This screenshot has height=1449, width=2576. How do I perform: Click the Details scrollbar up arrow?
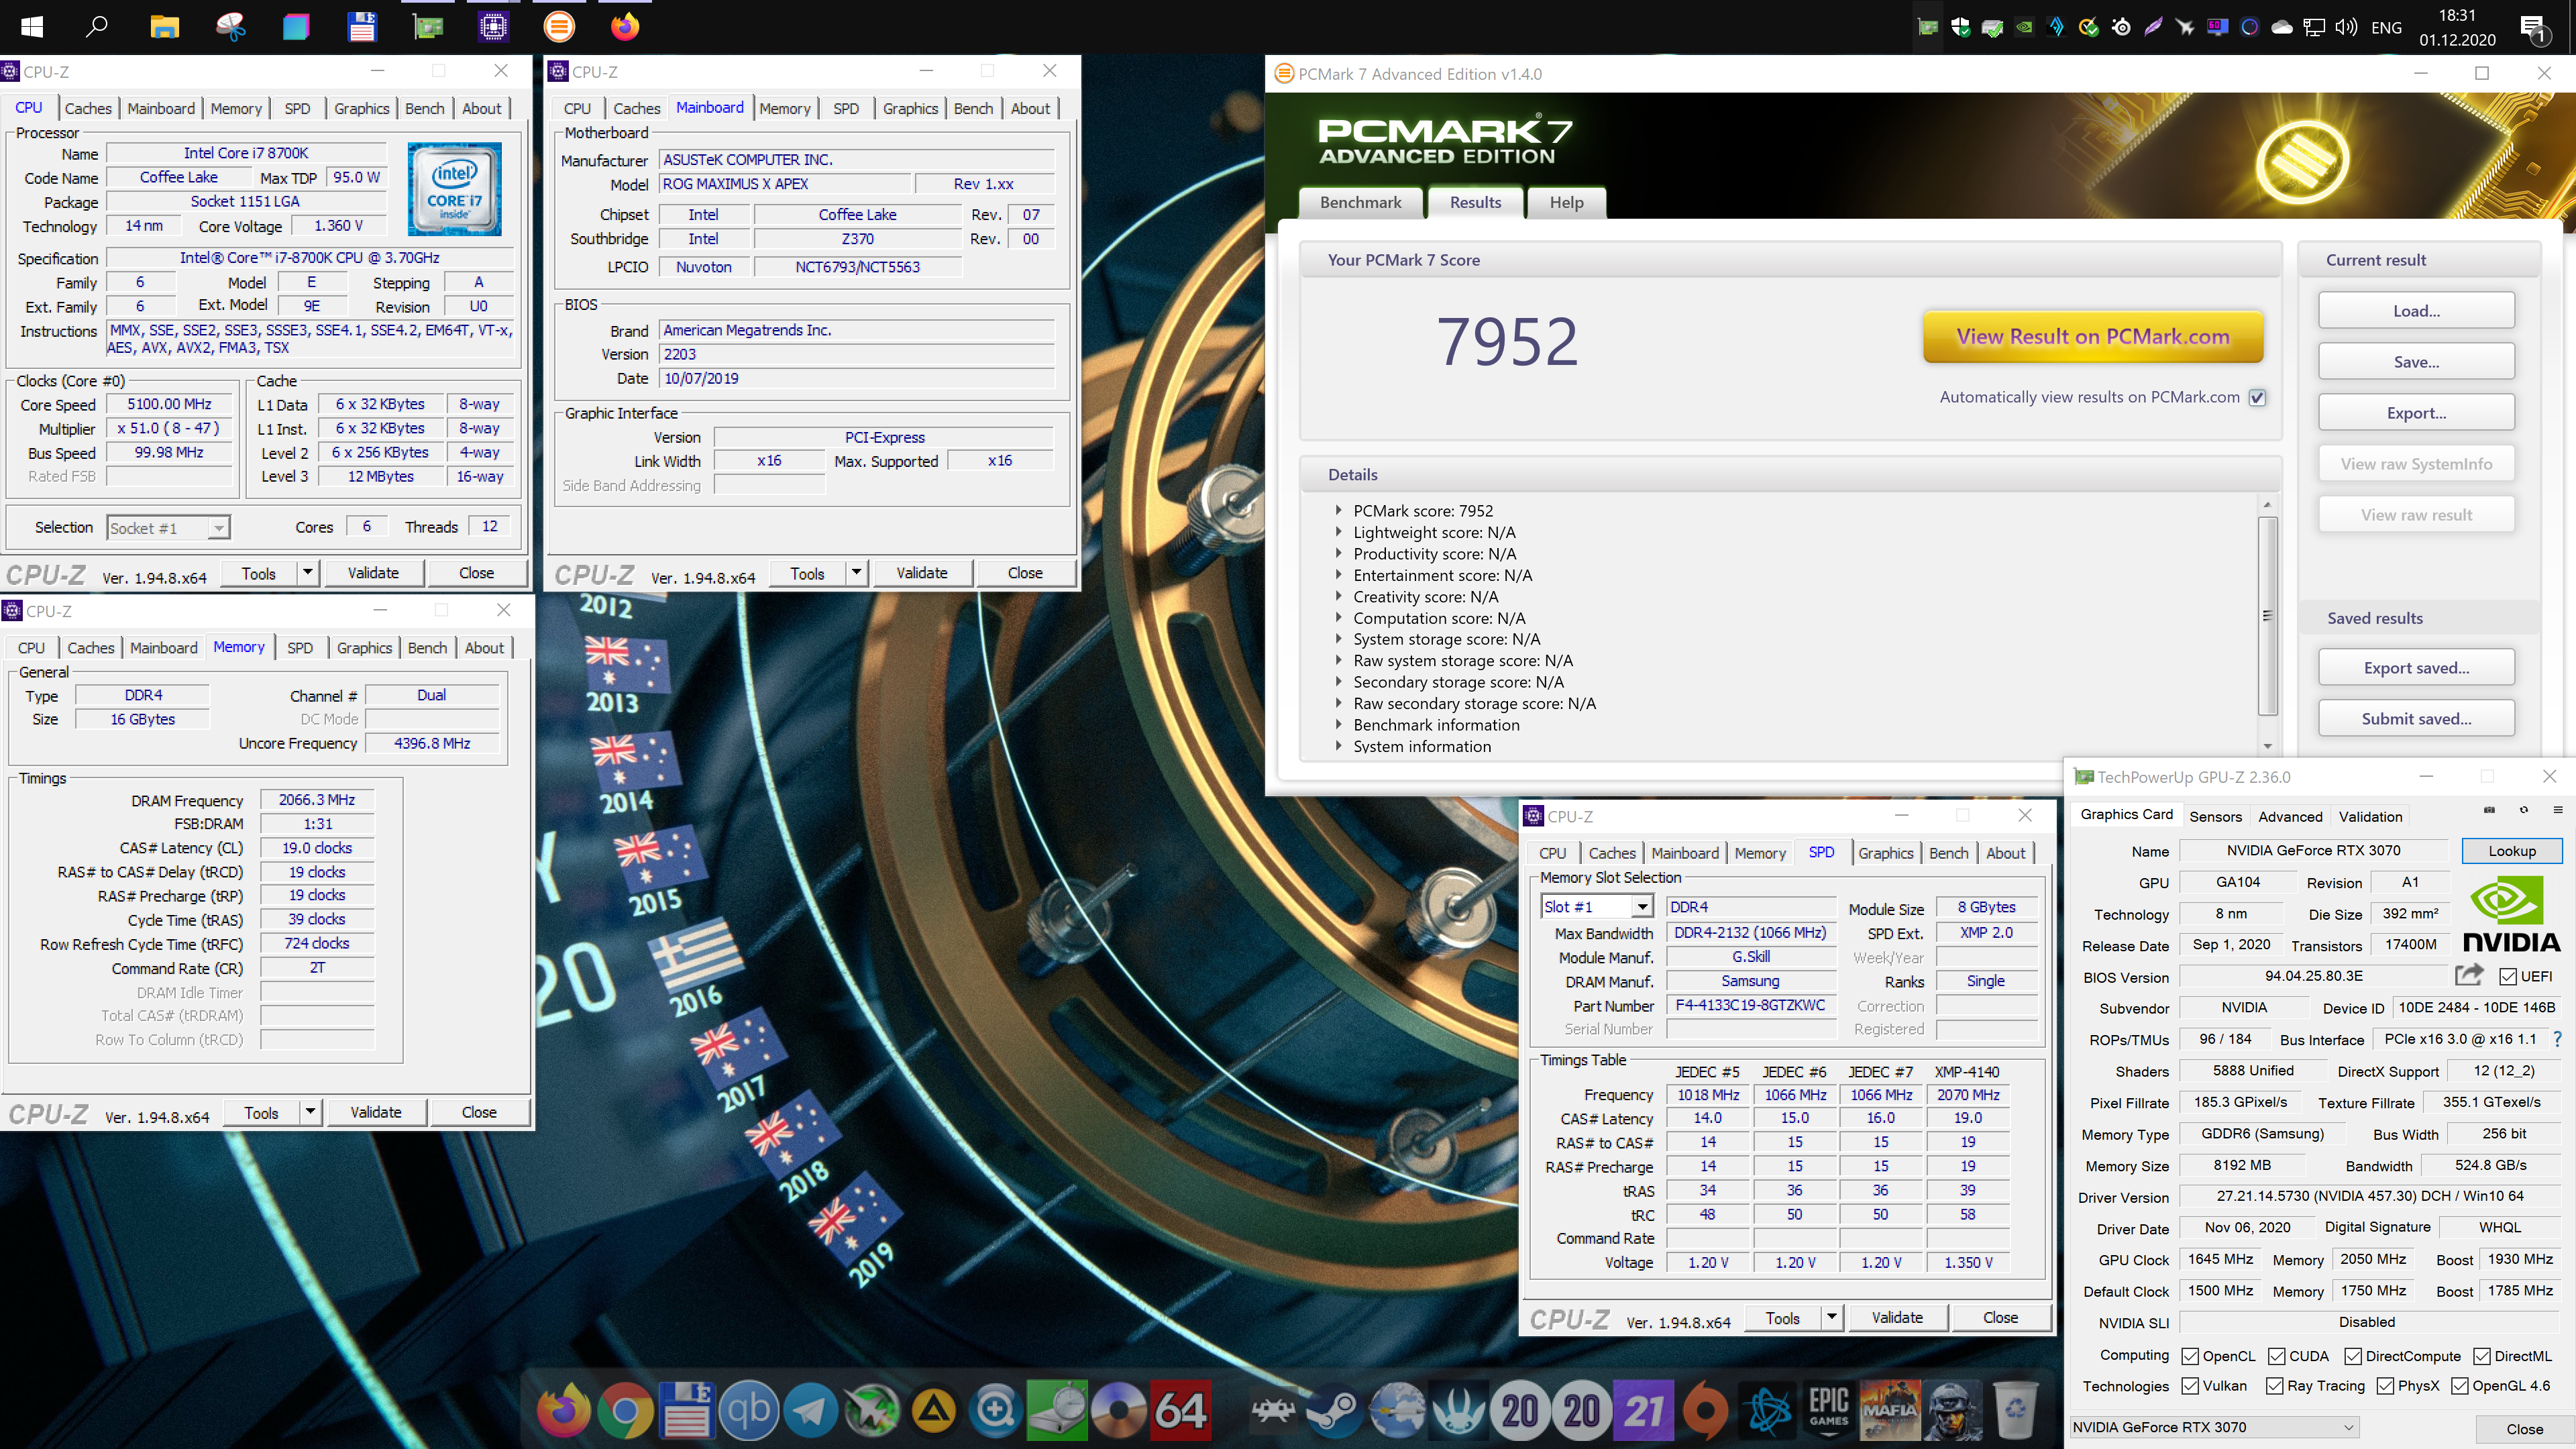[2267, 504]
